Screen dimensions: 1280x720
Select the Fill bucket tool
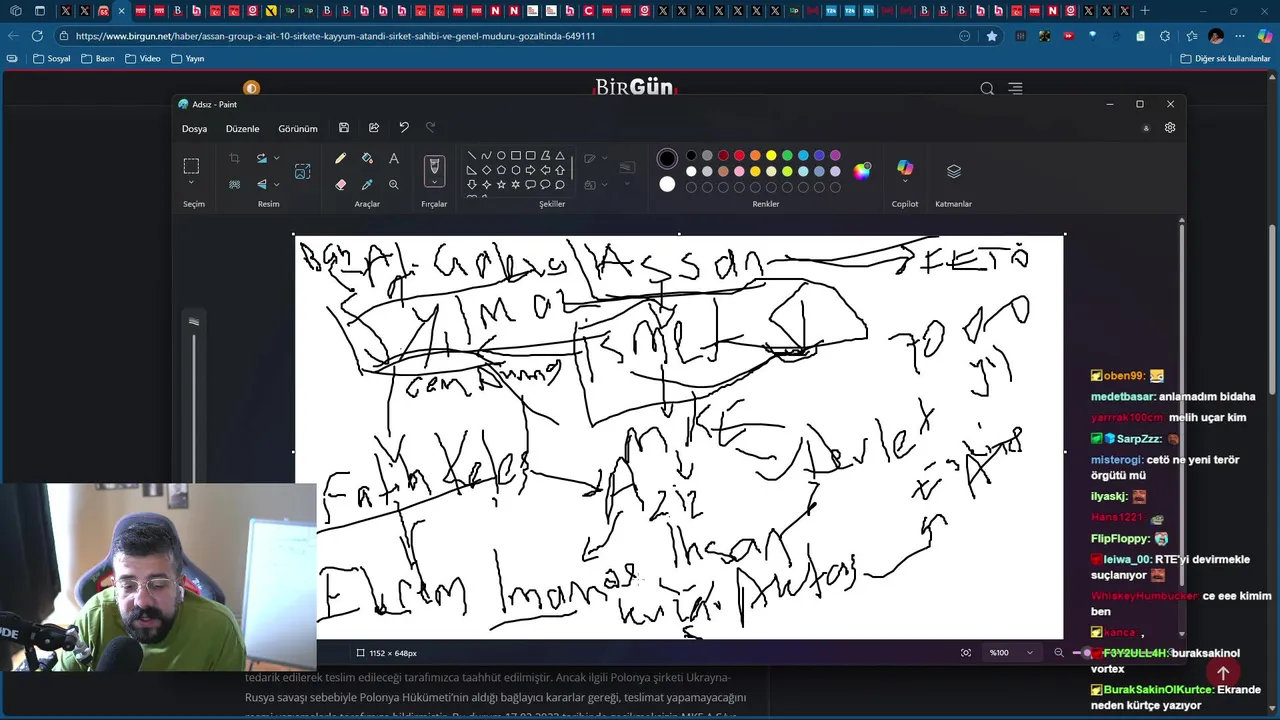(x=367, y=158)
